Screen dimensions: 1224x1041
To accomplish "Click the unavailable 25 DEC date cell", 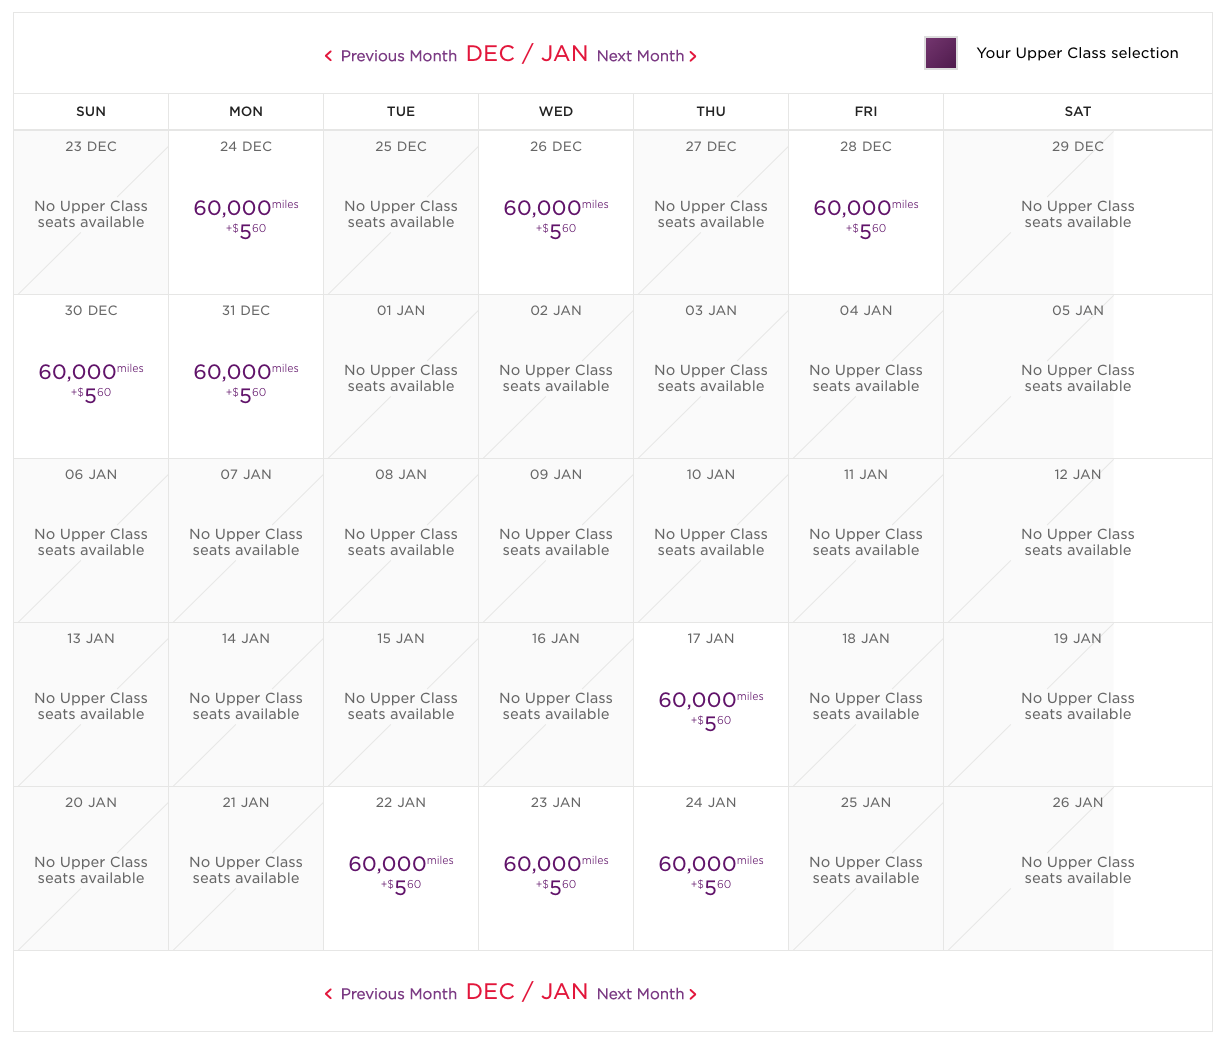I will 401,213.
